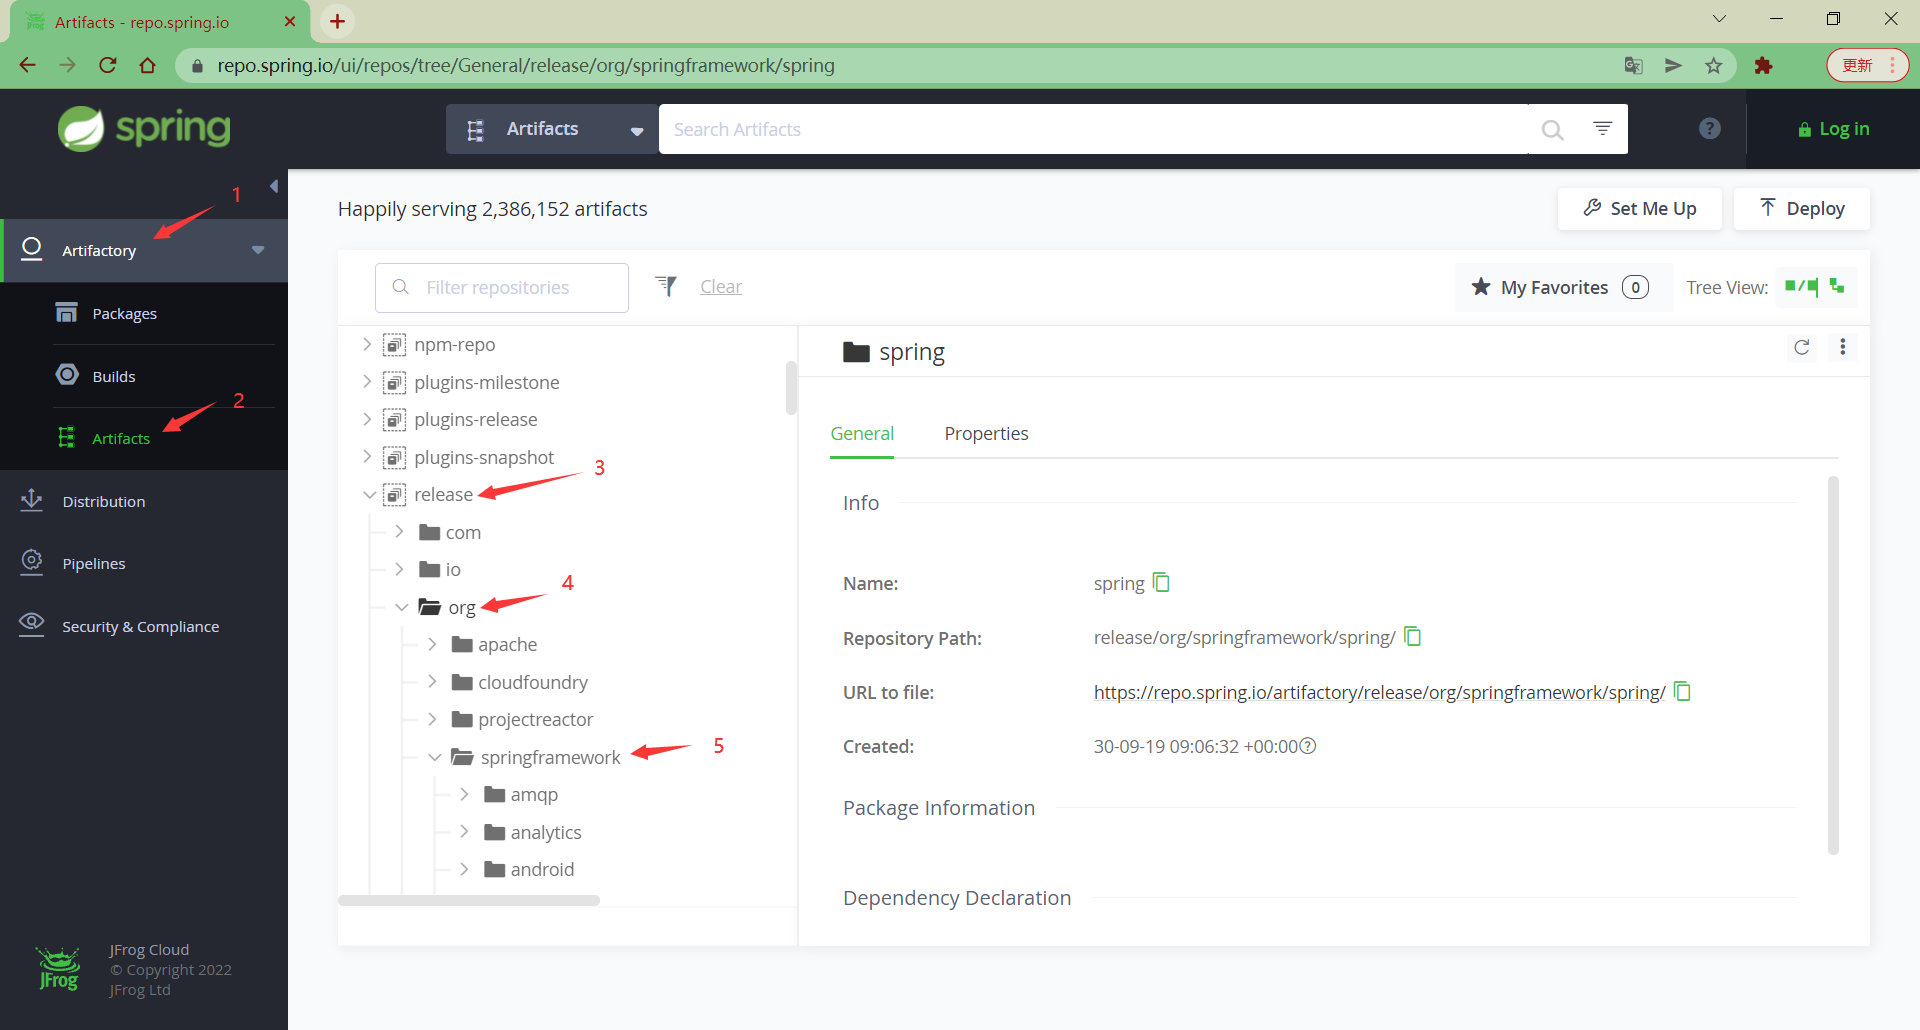Open the repo.spring.io artifactory URL link
1920x1030 pixels.
point(1379,692)
